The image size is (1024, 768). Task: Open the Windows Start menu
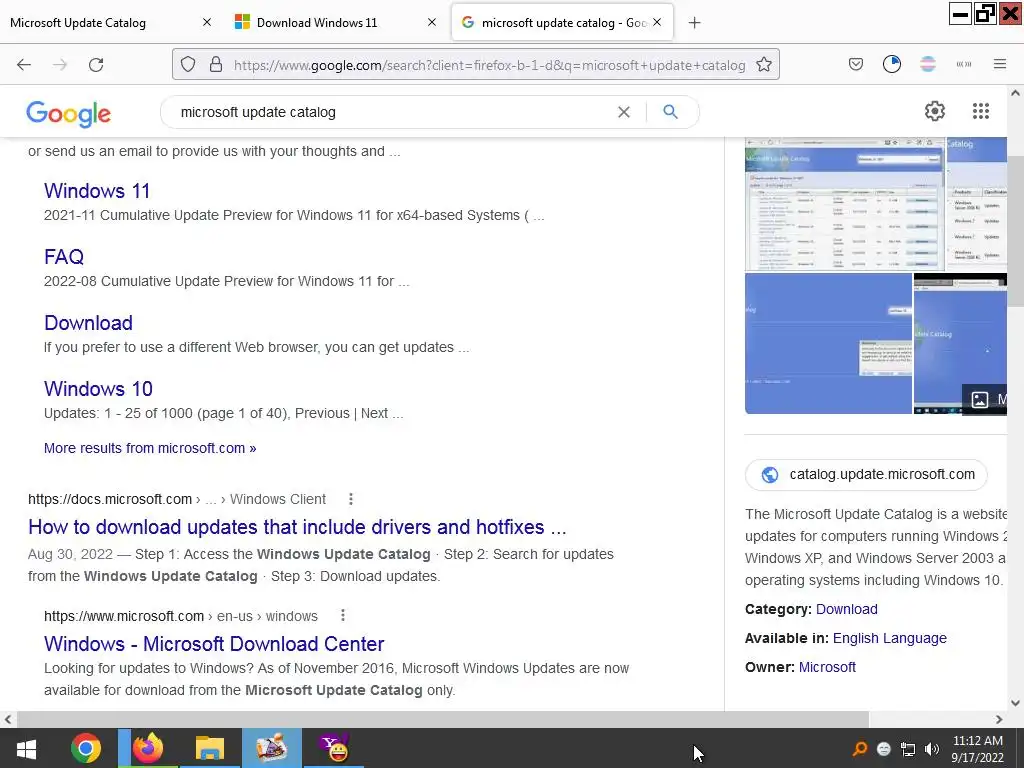click(x=26, y=748)
